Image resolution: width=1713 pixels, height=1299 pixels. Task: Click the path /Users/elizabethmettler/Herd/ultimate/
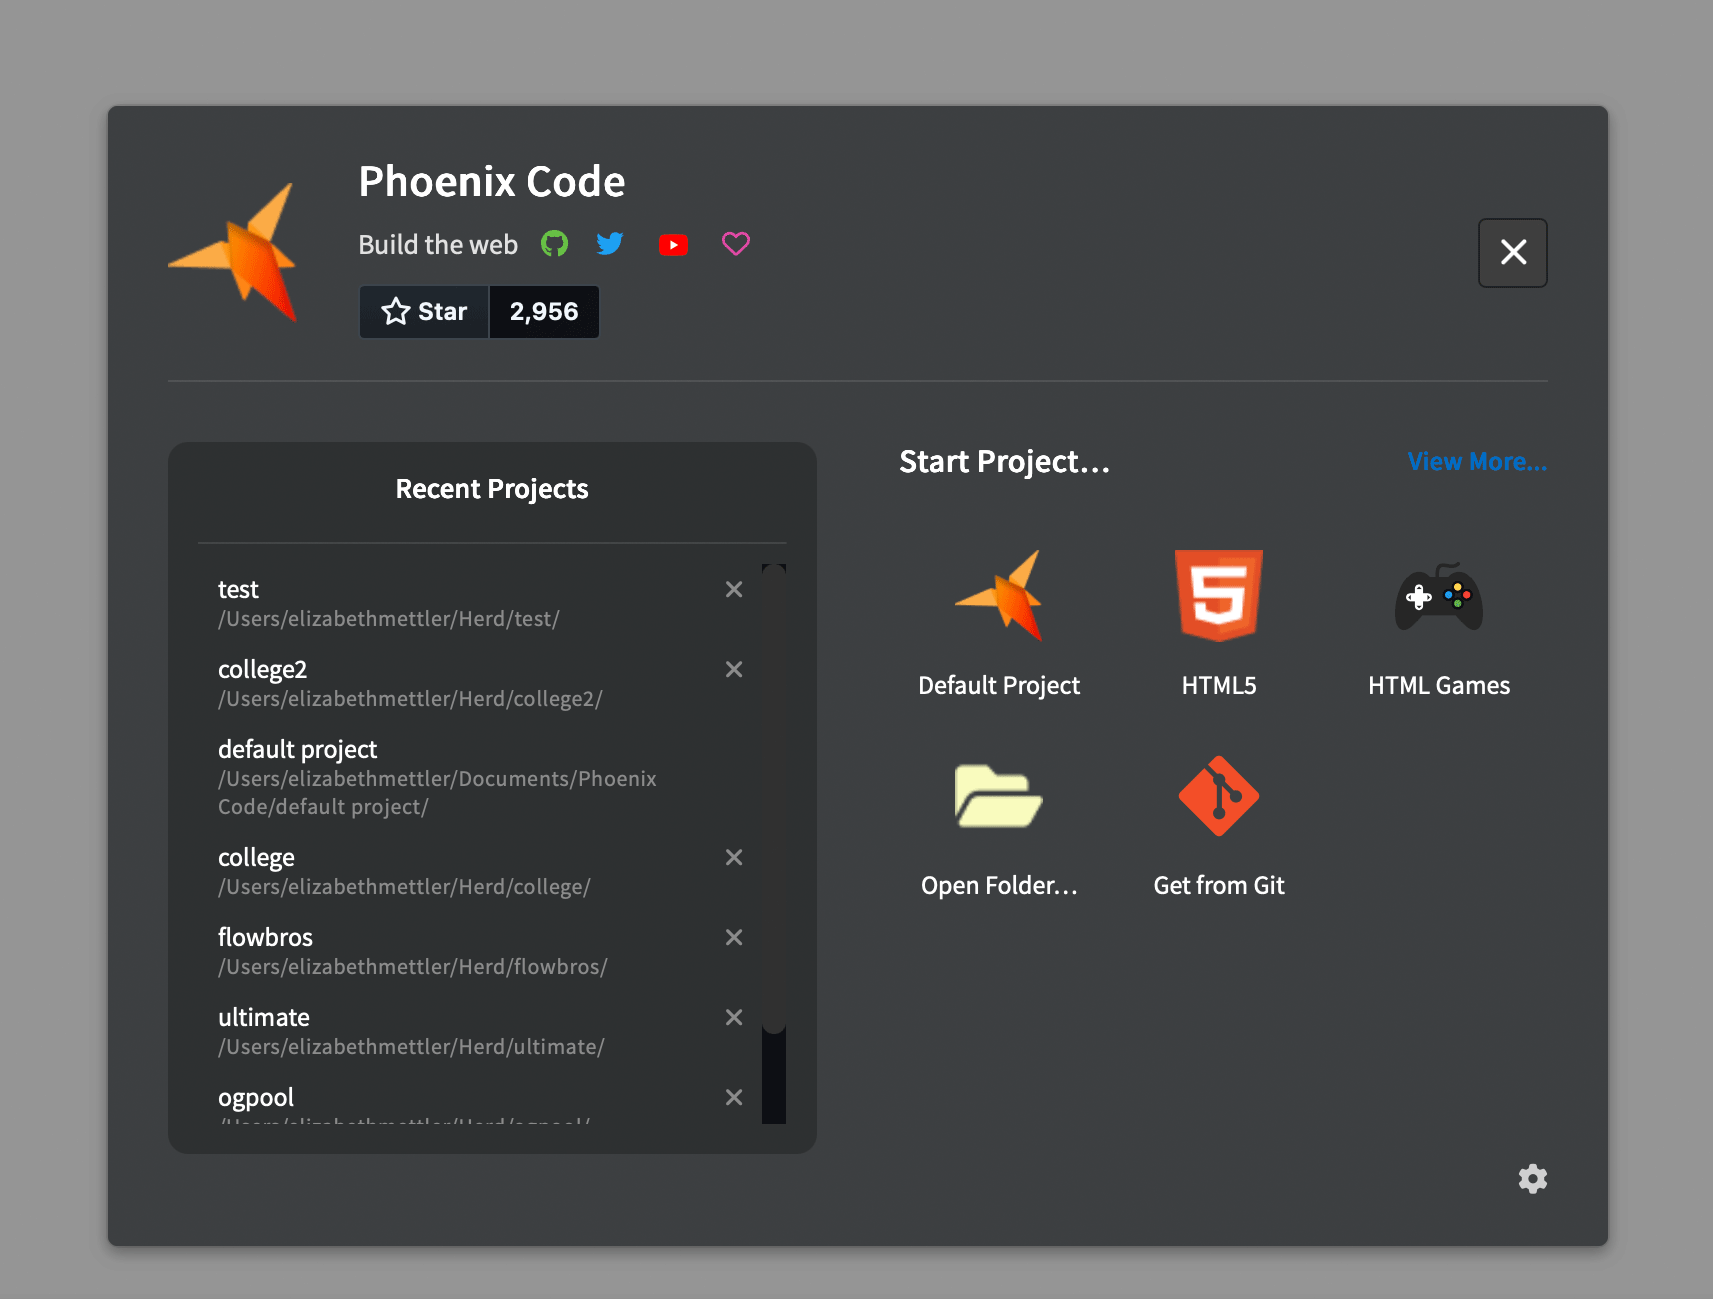(x=411, y=1047)
